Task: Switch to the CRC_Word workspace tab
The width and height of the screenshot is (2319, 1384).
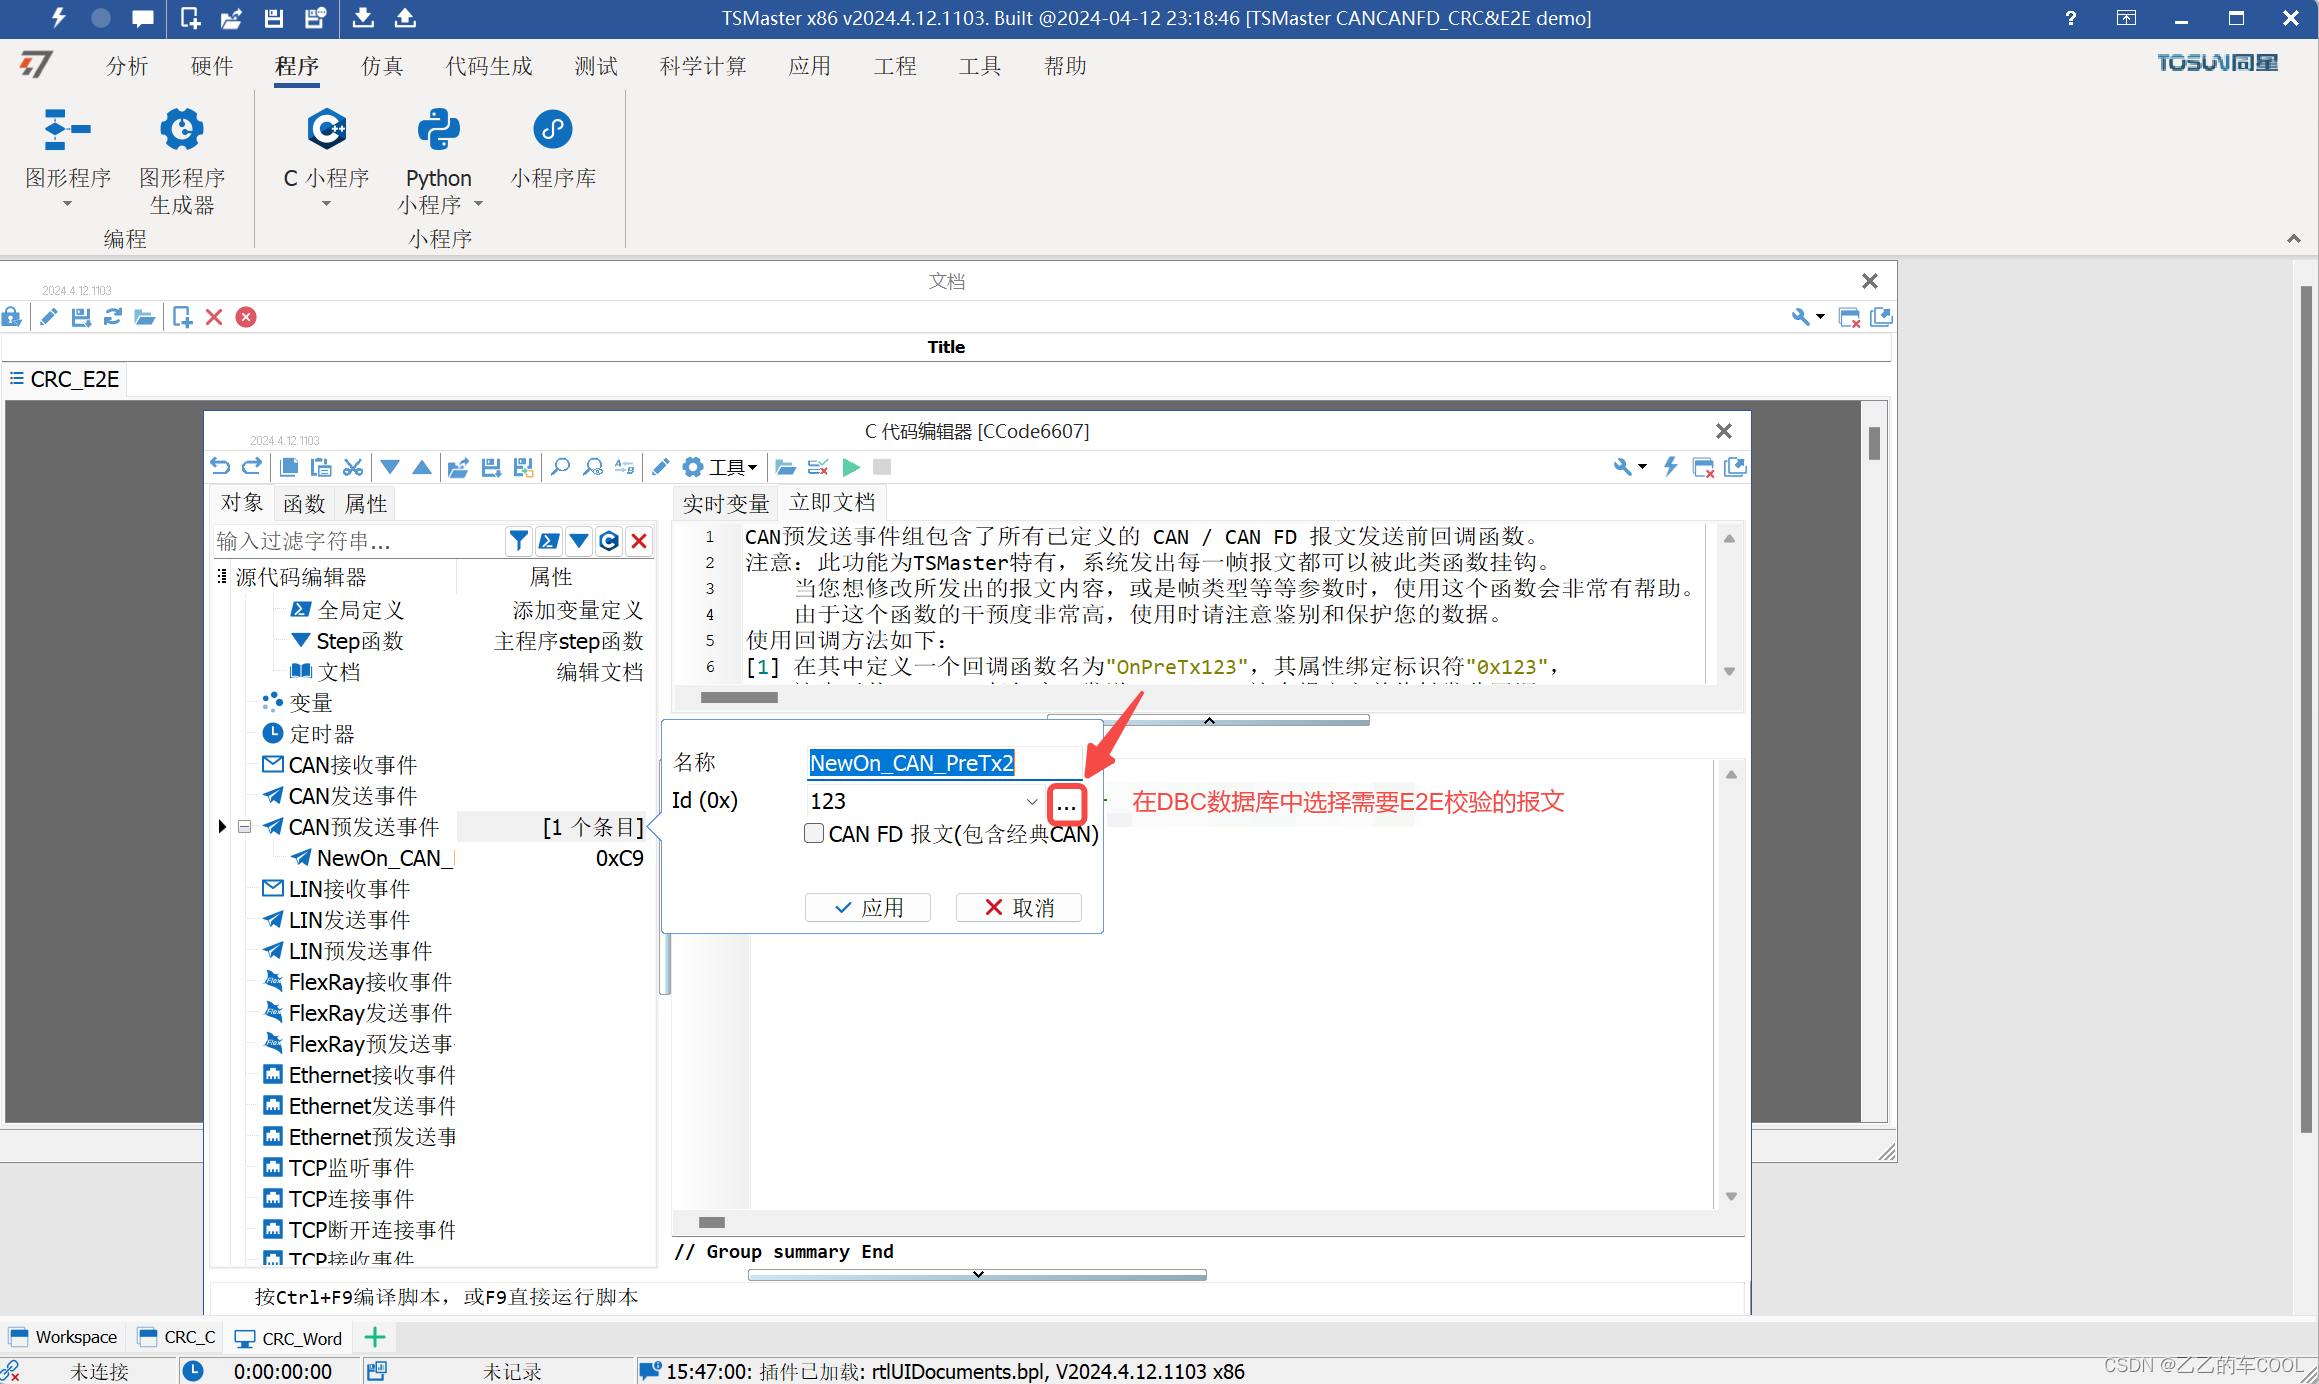Action: (x=288, y=1338)
